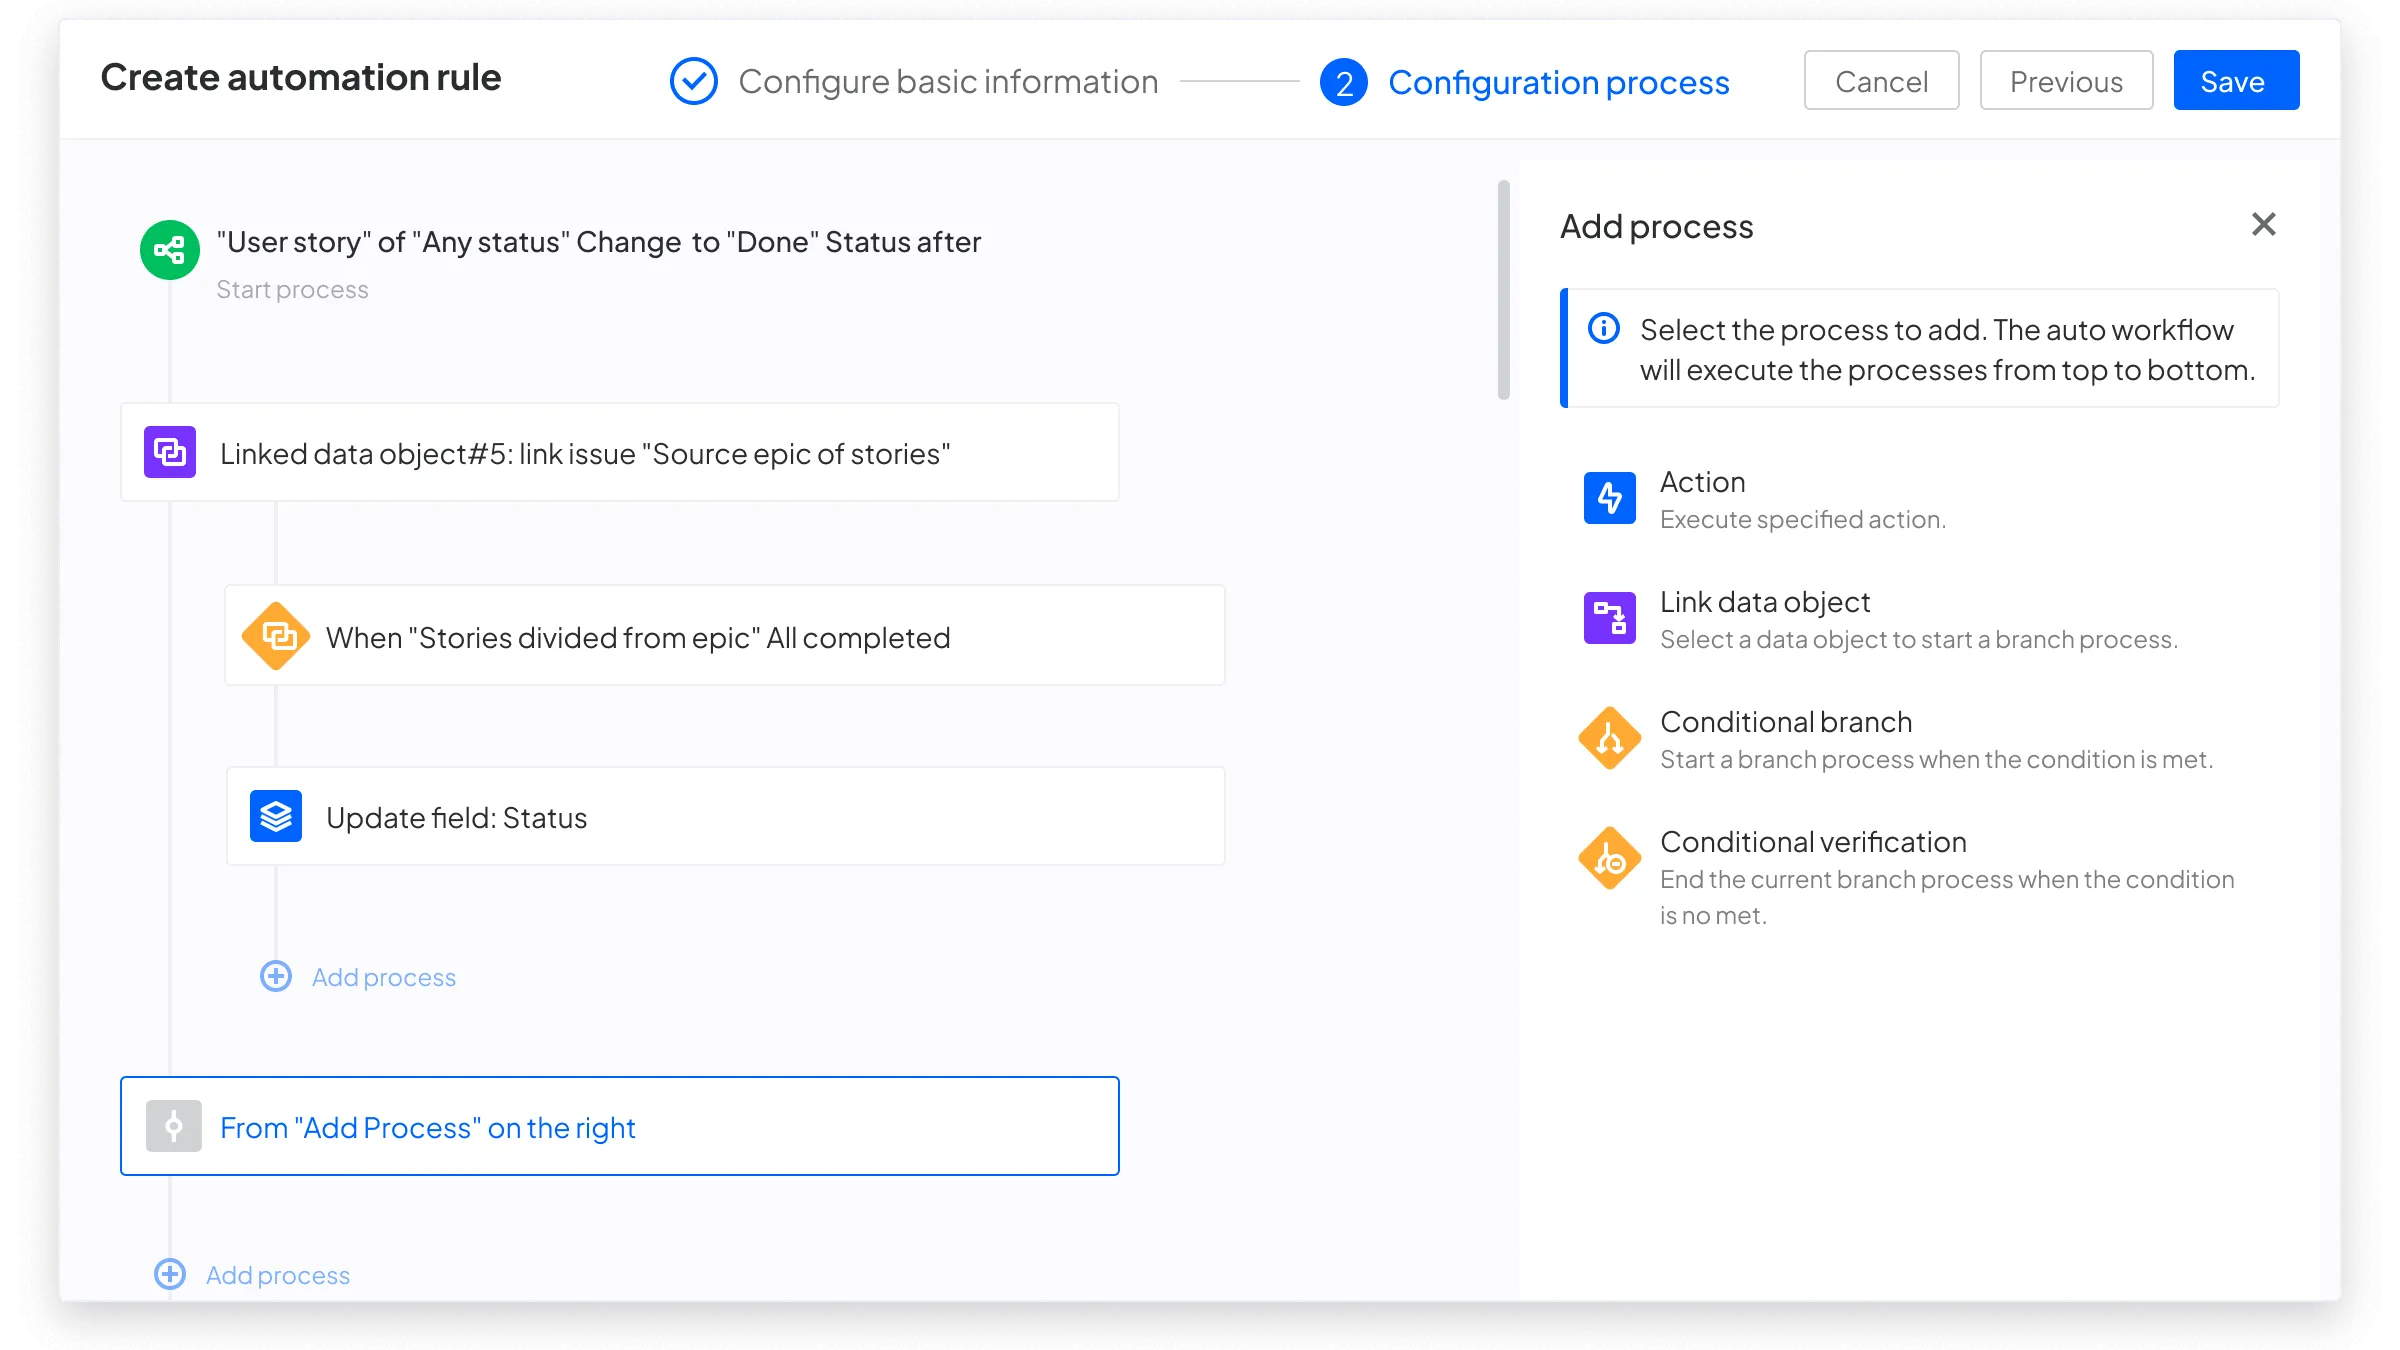The image size is (2400, 1350).
Task: Select the Link data object icon
Action: (x=1609, y=618)
